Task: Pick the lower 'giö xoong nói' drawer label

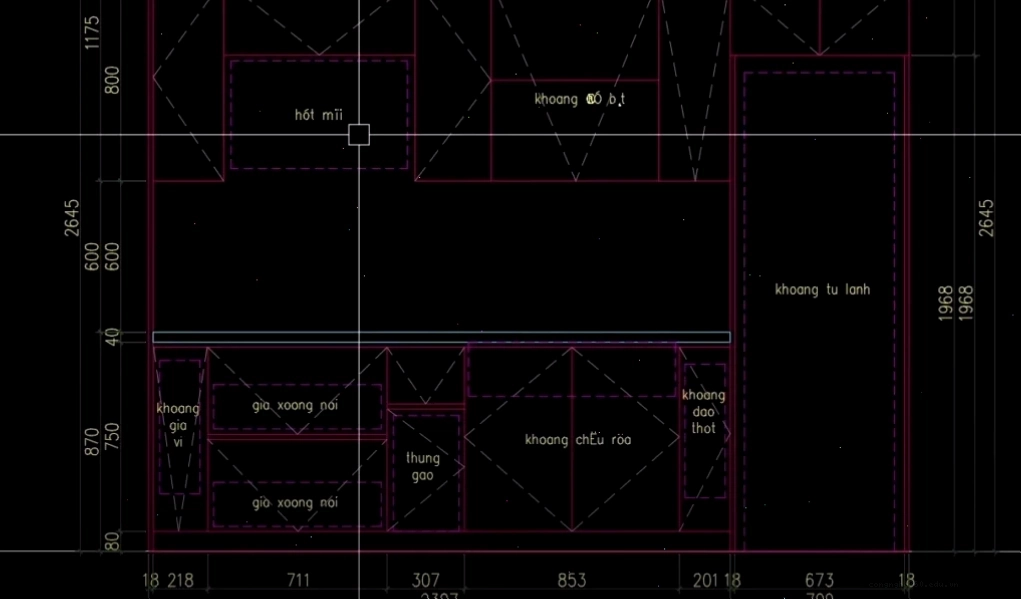Action: (x=295, y=503)
